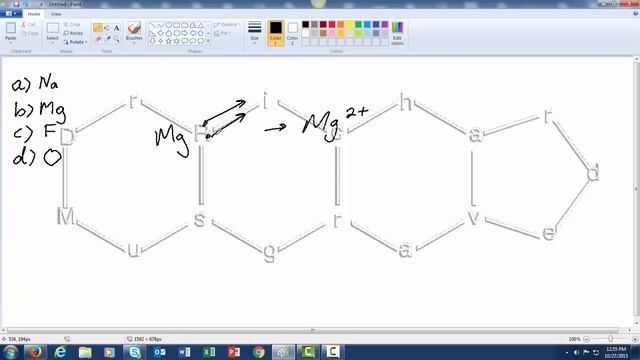Select the Pencil tool

(98, 28)
